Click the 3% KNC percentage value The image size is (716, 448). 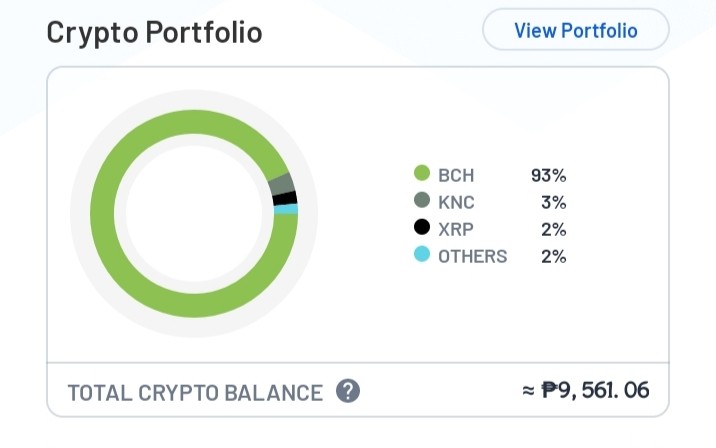pyautogui.click(x=554, y=202)
